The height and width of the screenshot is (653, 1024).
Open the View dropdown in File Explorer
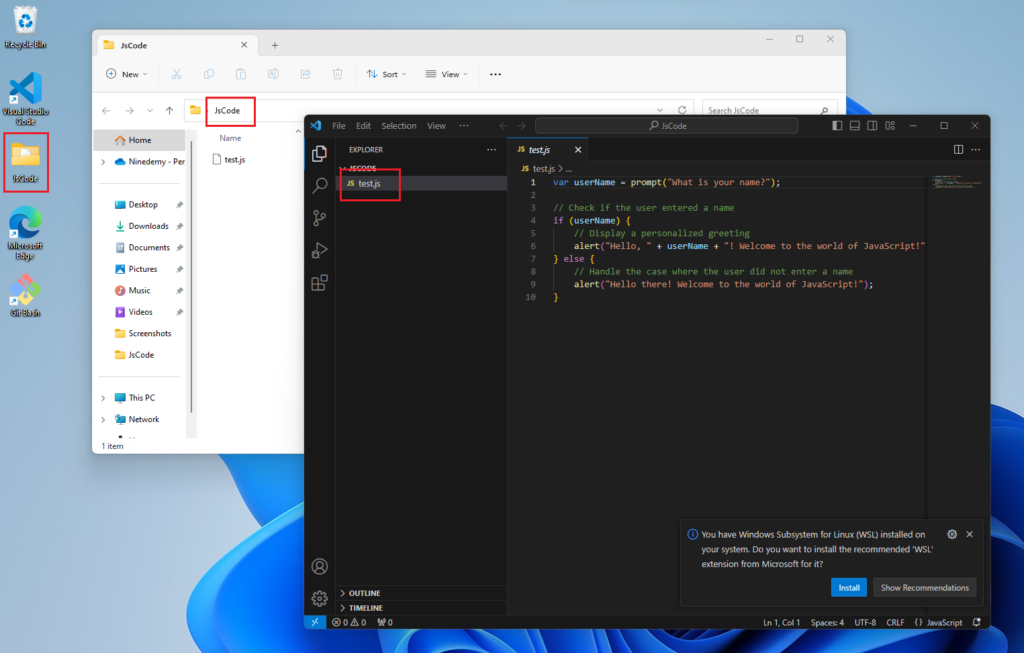coord(447,74)
